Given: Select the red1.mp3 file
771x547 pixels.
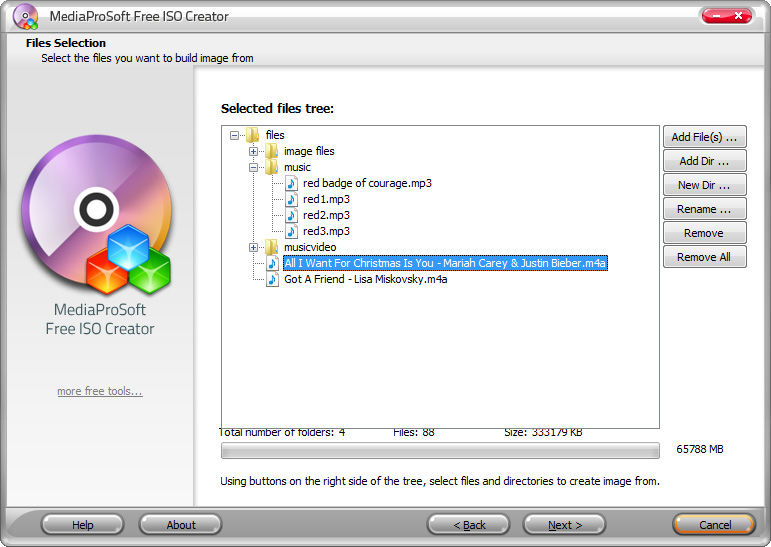Looking at the screenshot, I should 326,199.
